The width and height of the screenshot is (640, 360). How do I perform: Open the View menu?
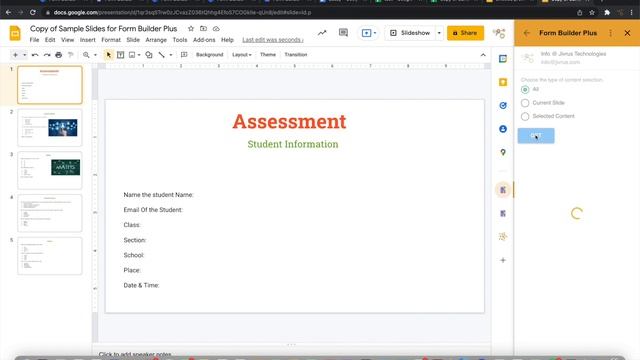[67, 40]
